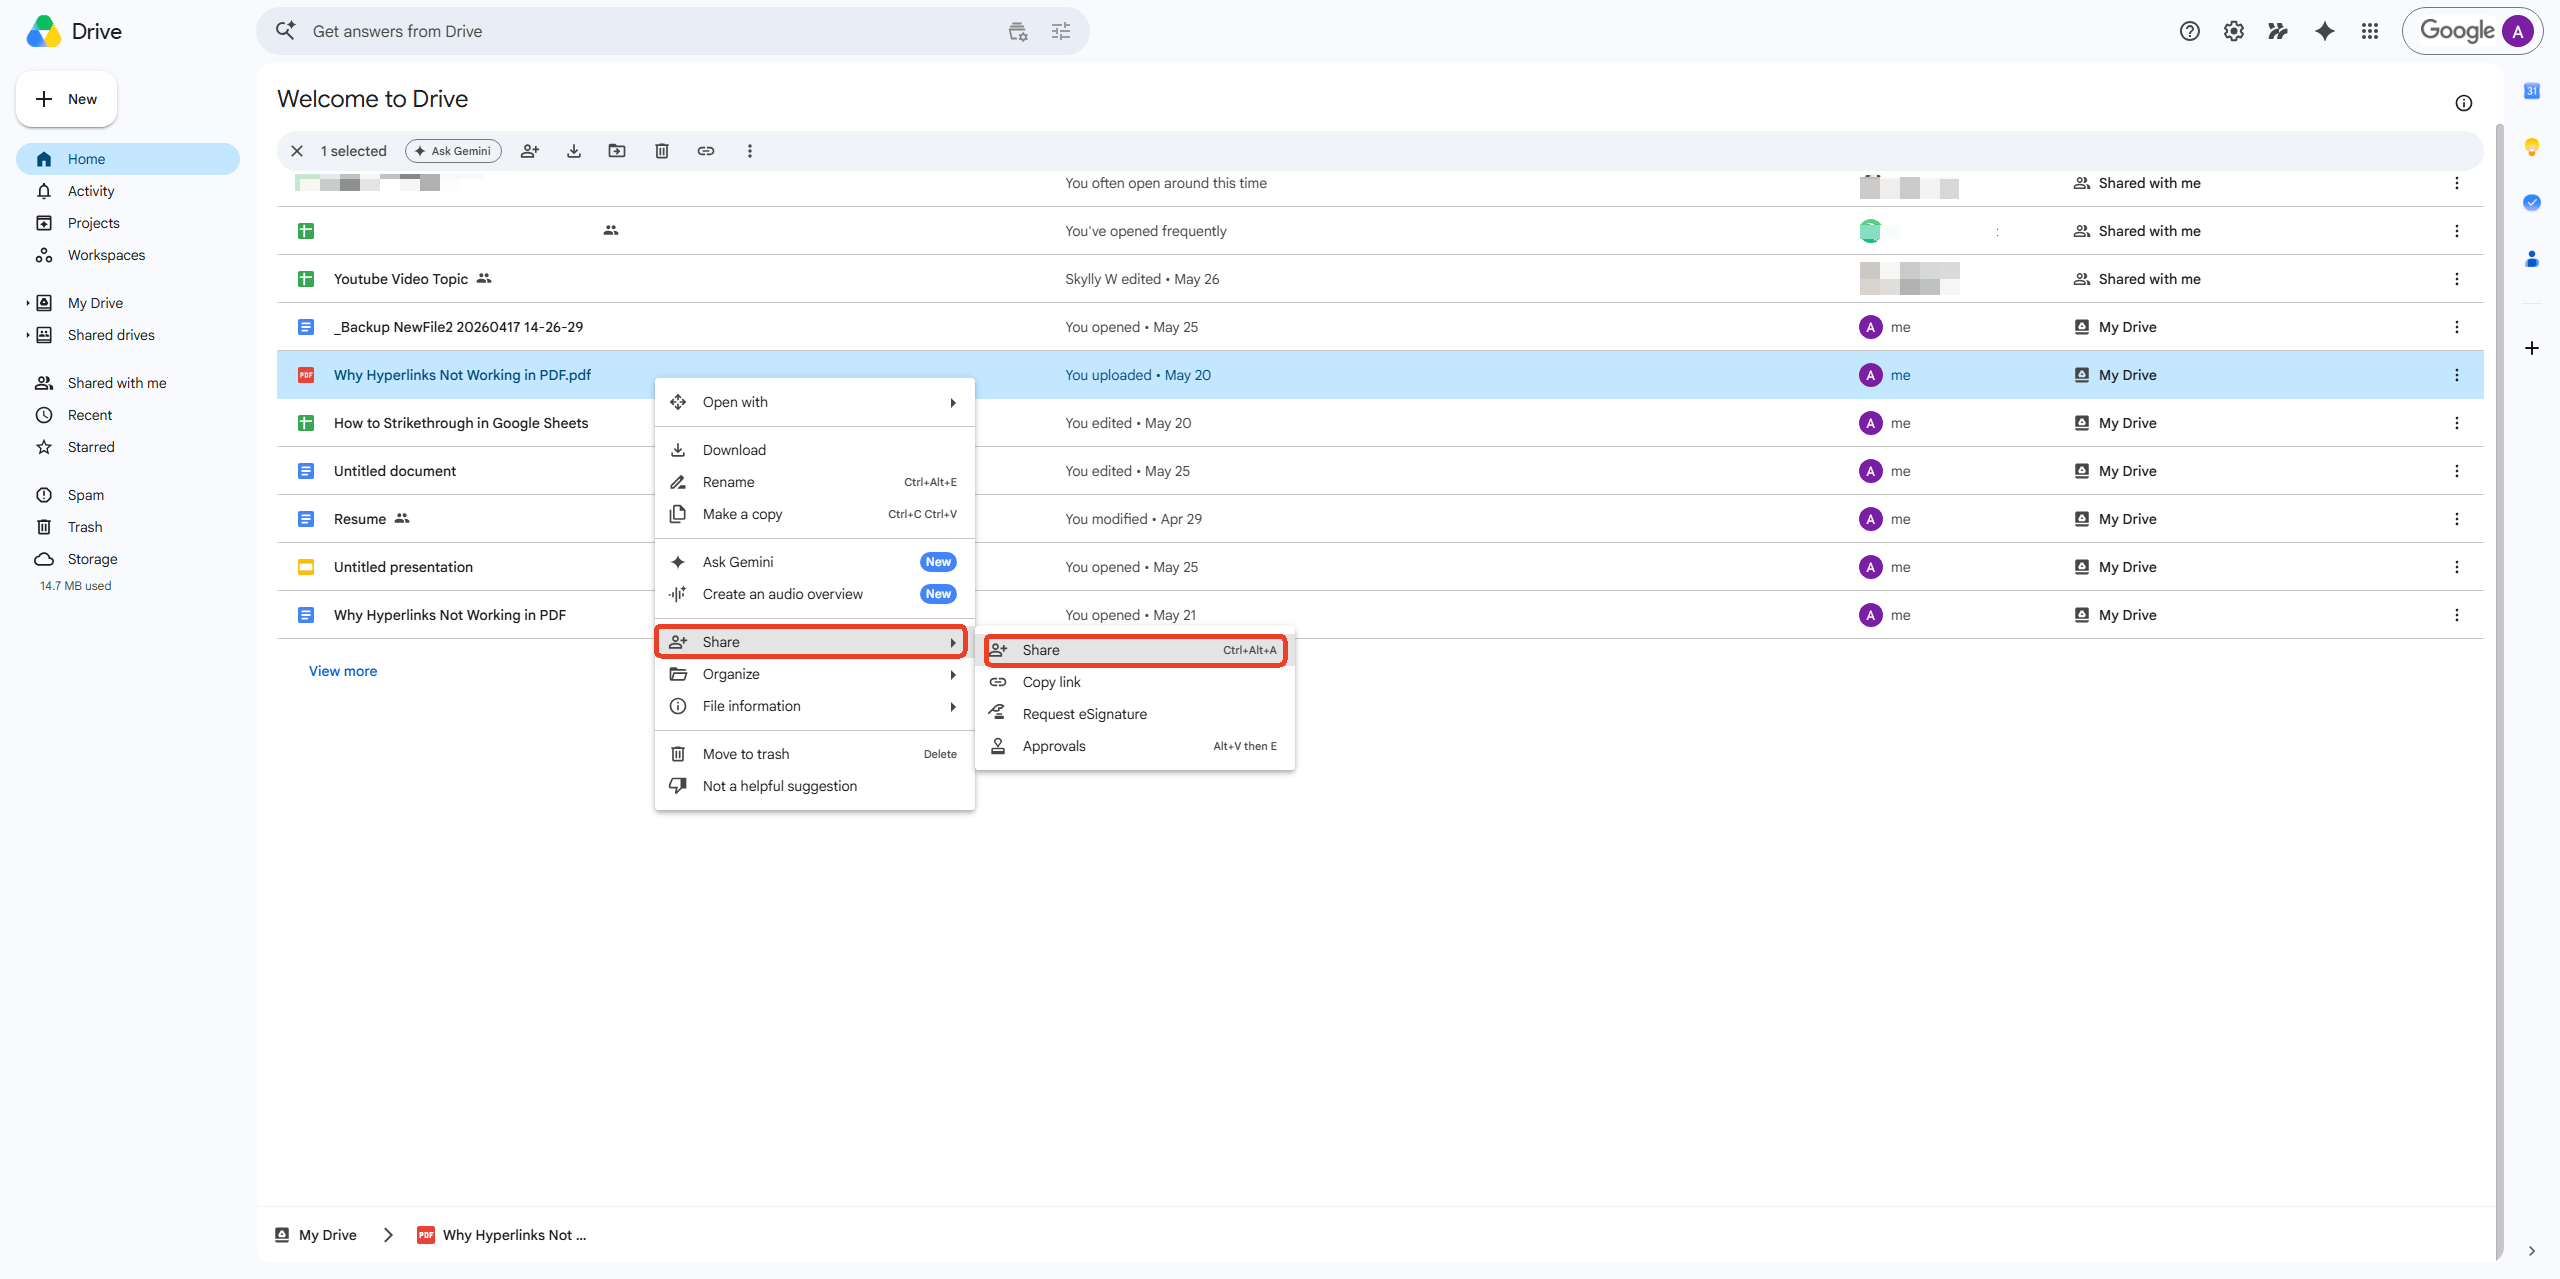Choose Create an audio overview
2560x1279 pixels.
[814, 594]
